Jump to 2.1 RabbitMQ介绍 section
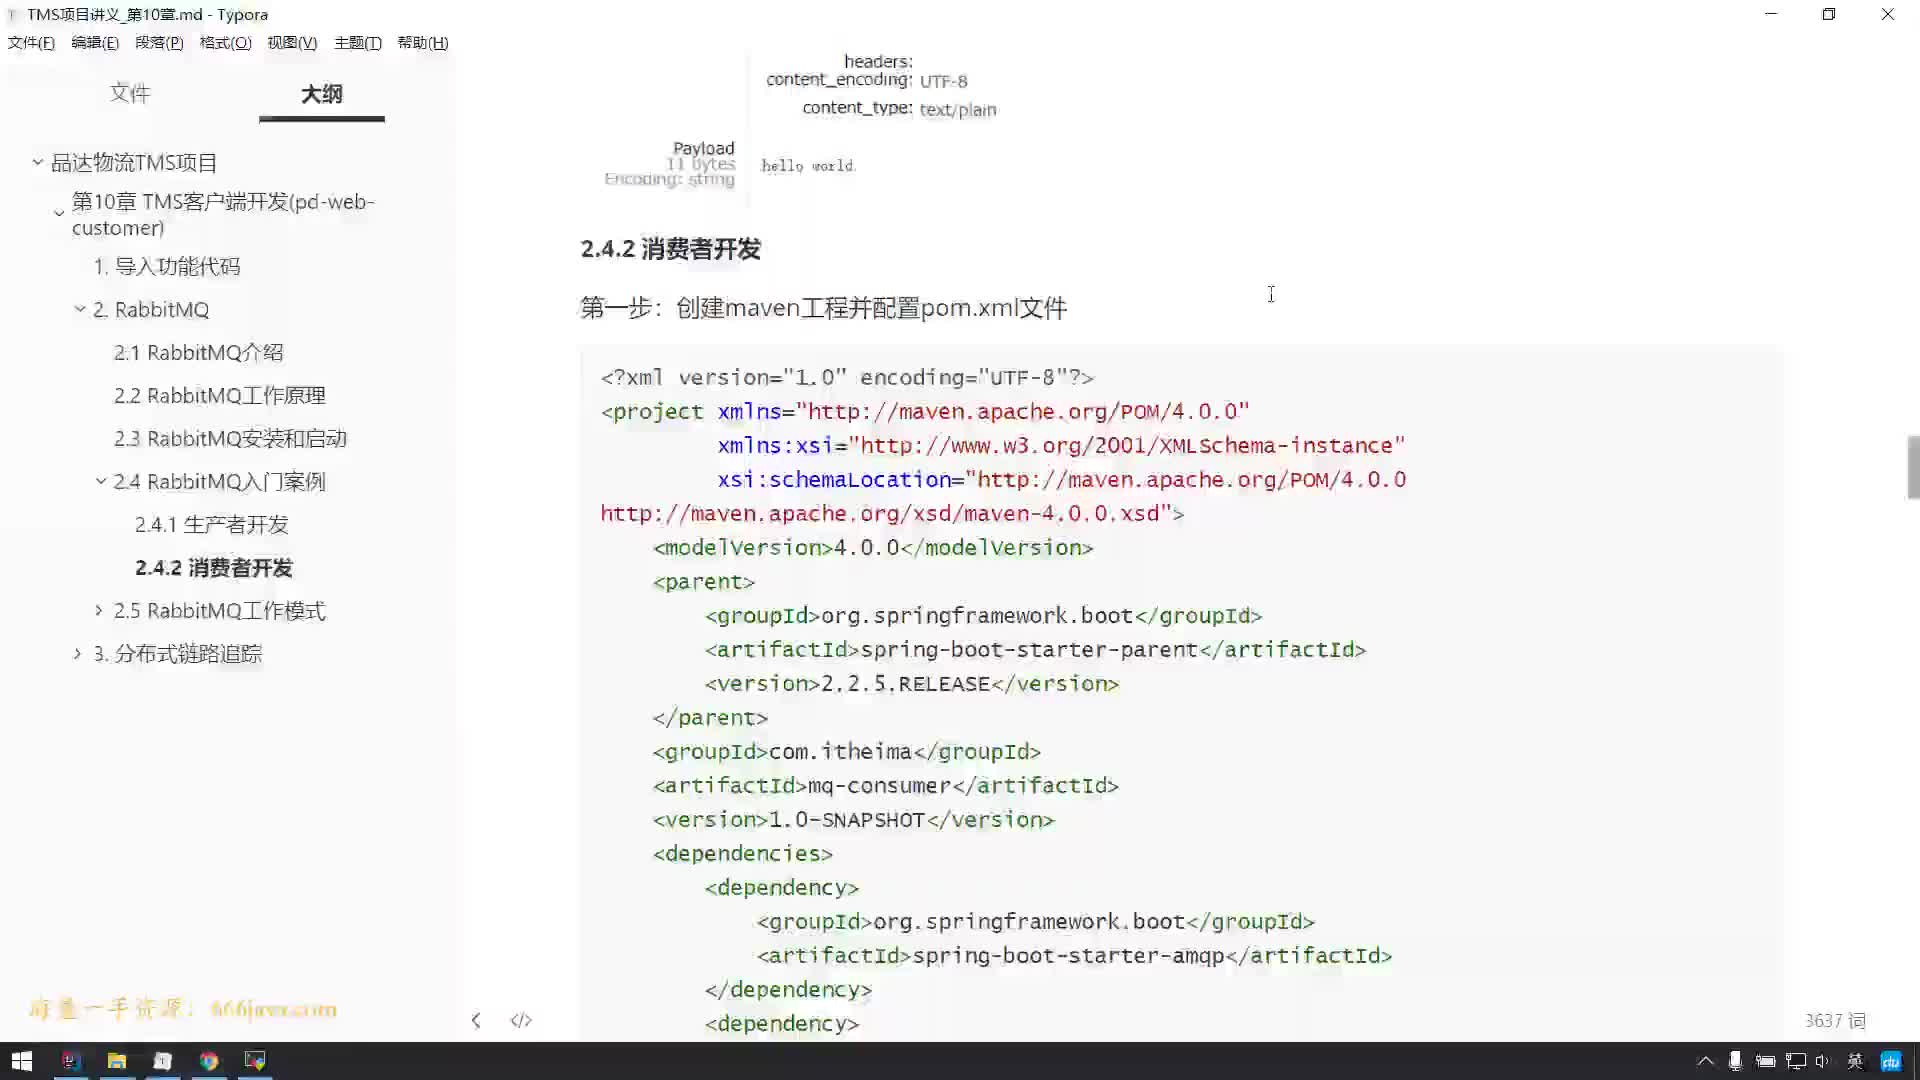 pos(198,353)
